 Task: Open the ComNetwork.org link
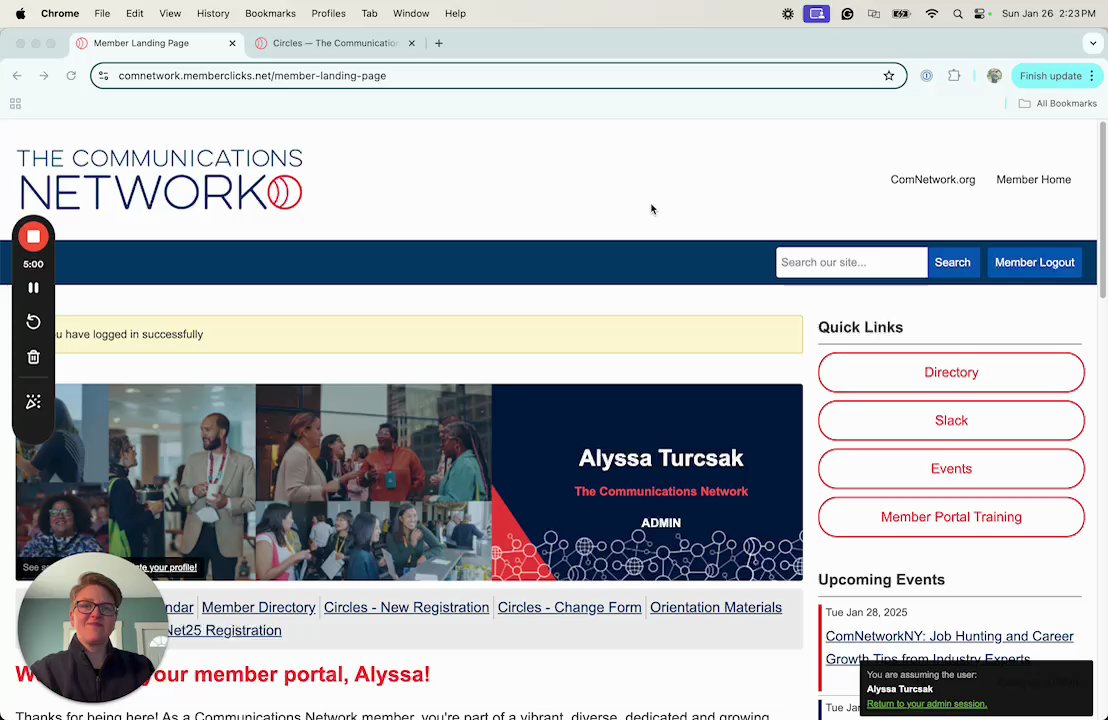pyautogui.click(x=933, y=179)
